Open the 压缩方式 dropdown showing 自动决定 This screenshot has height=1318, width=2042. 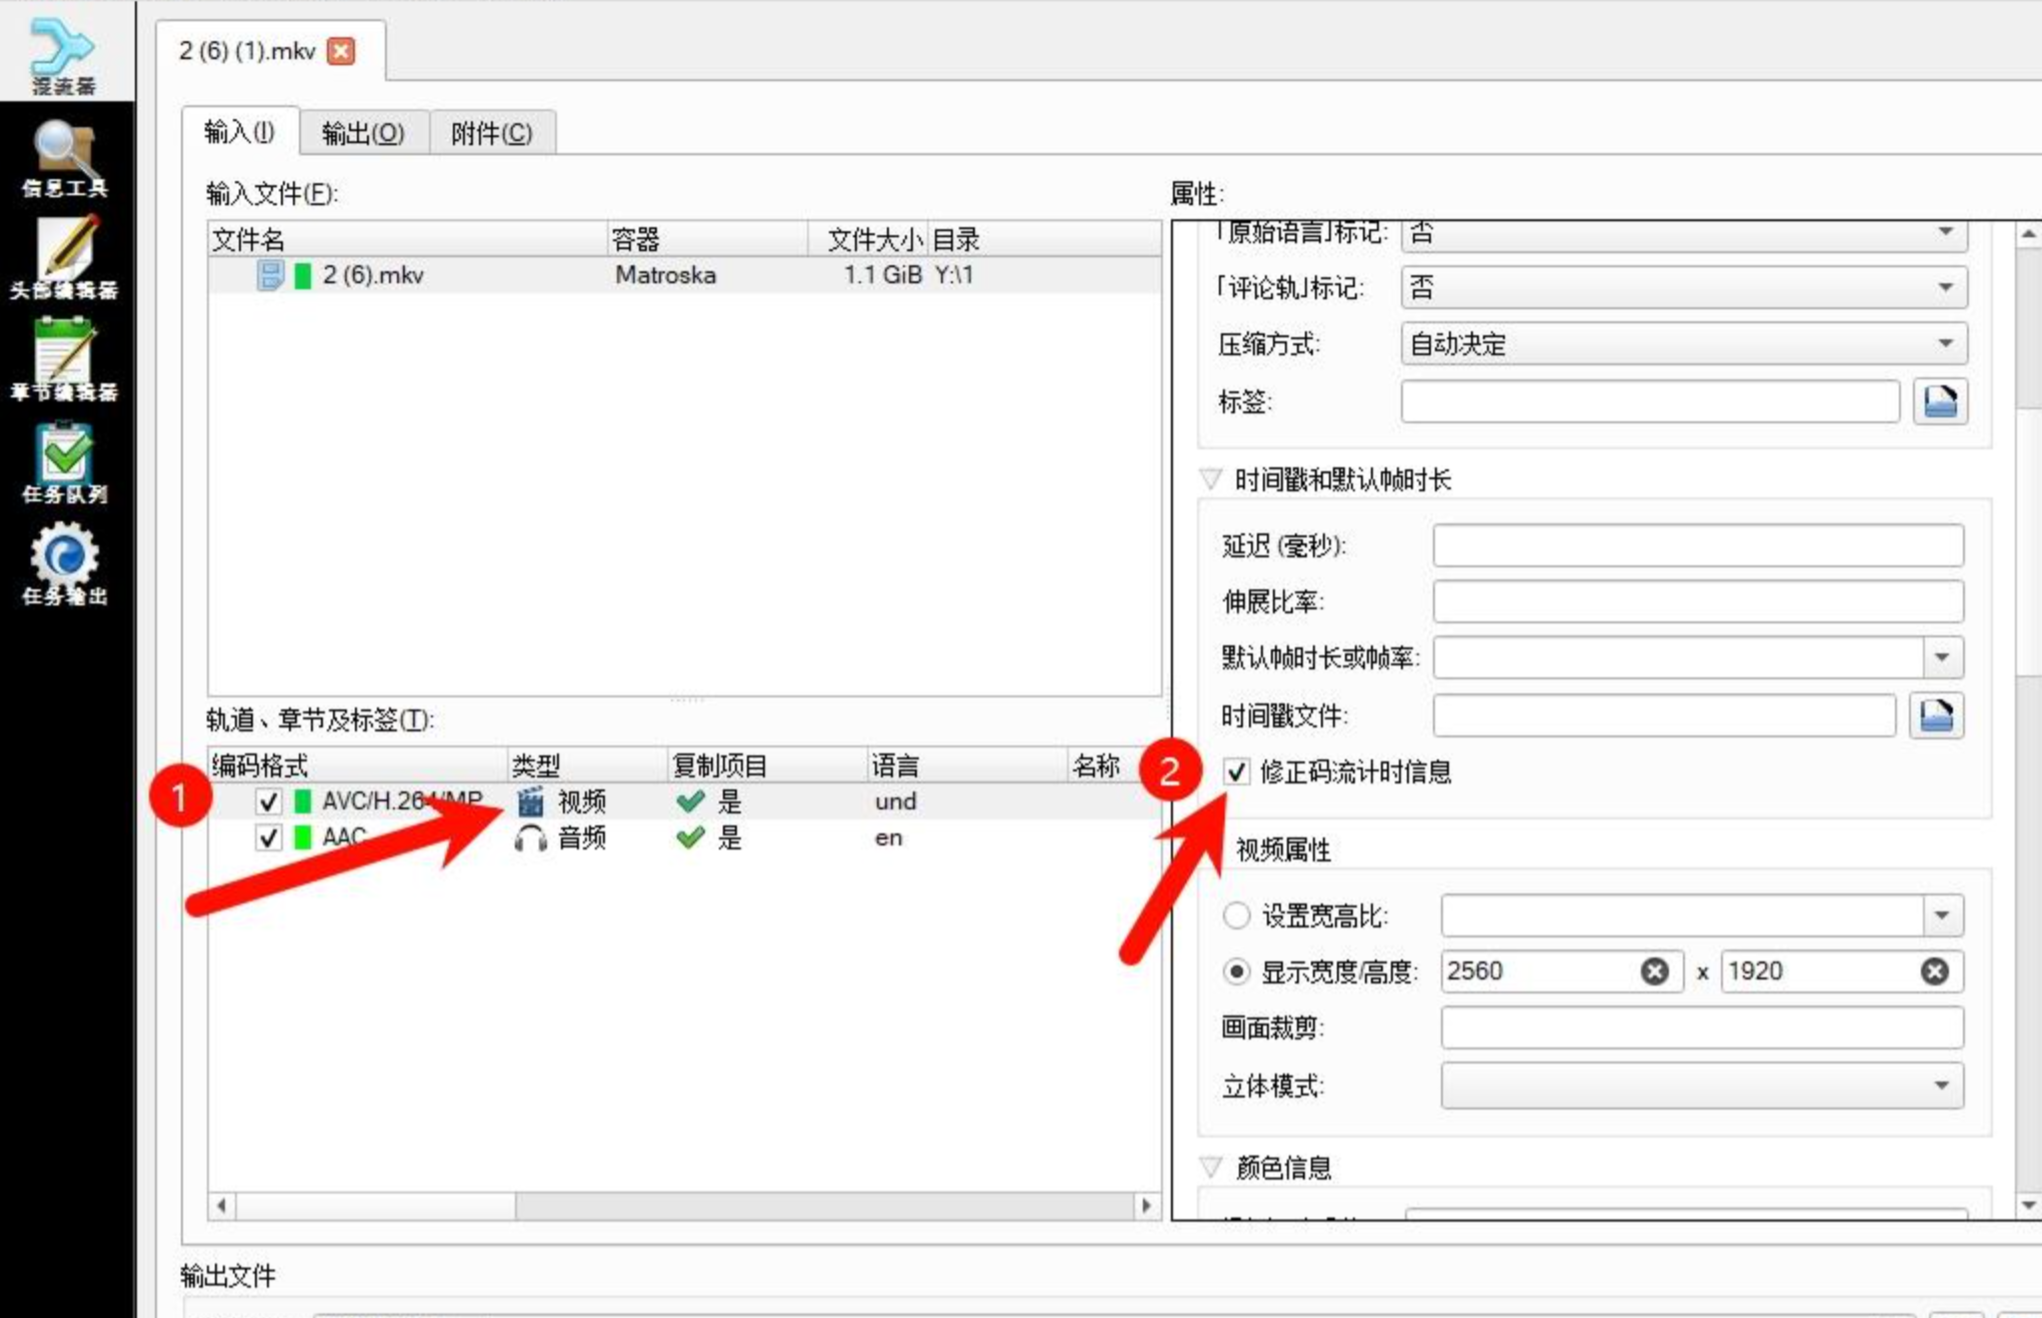pyautogui.click(x=1684, y=344)
